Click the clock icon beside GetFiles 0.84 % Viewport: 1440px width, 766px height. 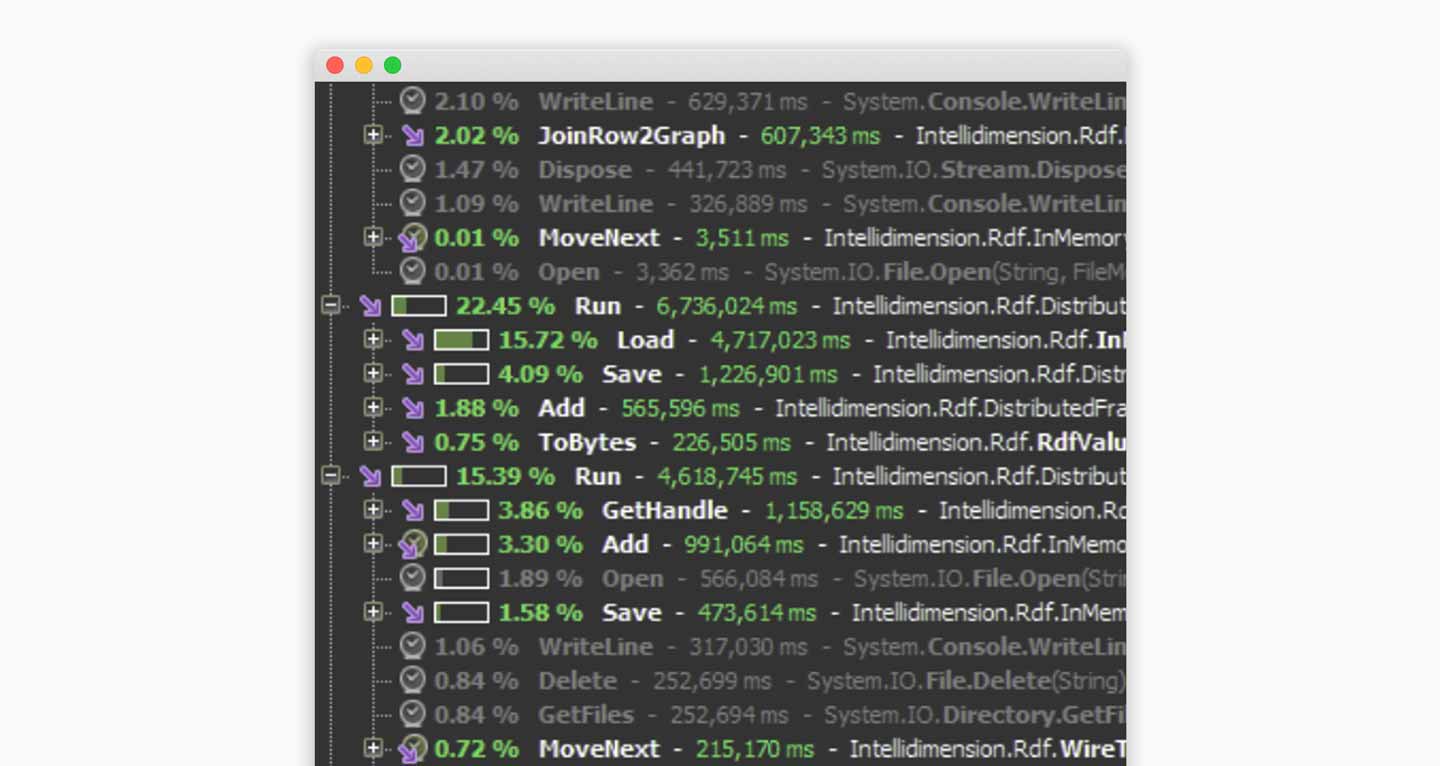coord(413,714)
